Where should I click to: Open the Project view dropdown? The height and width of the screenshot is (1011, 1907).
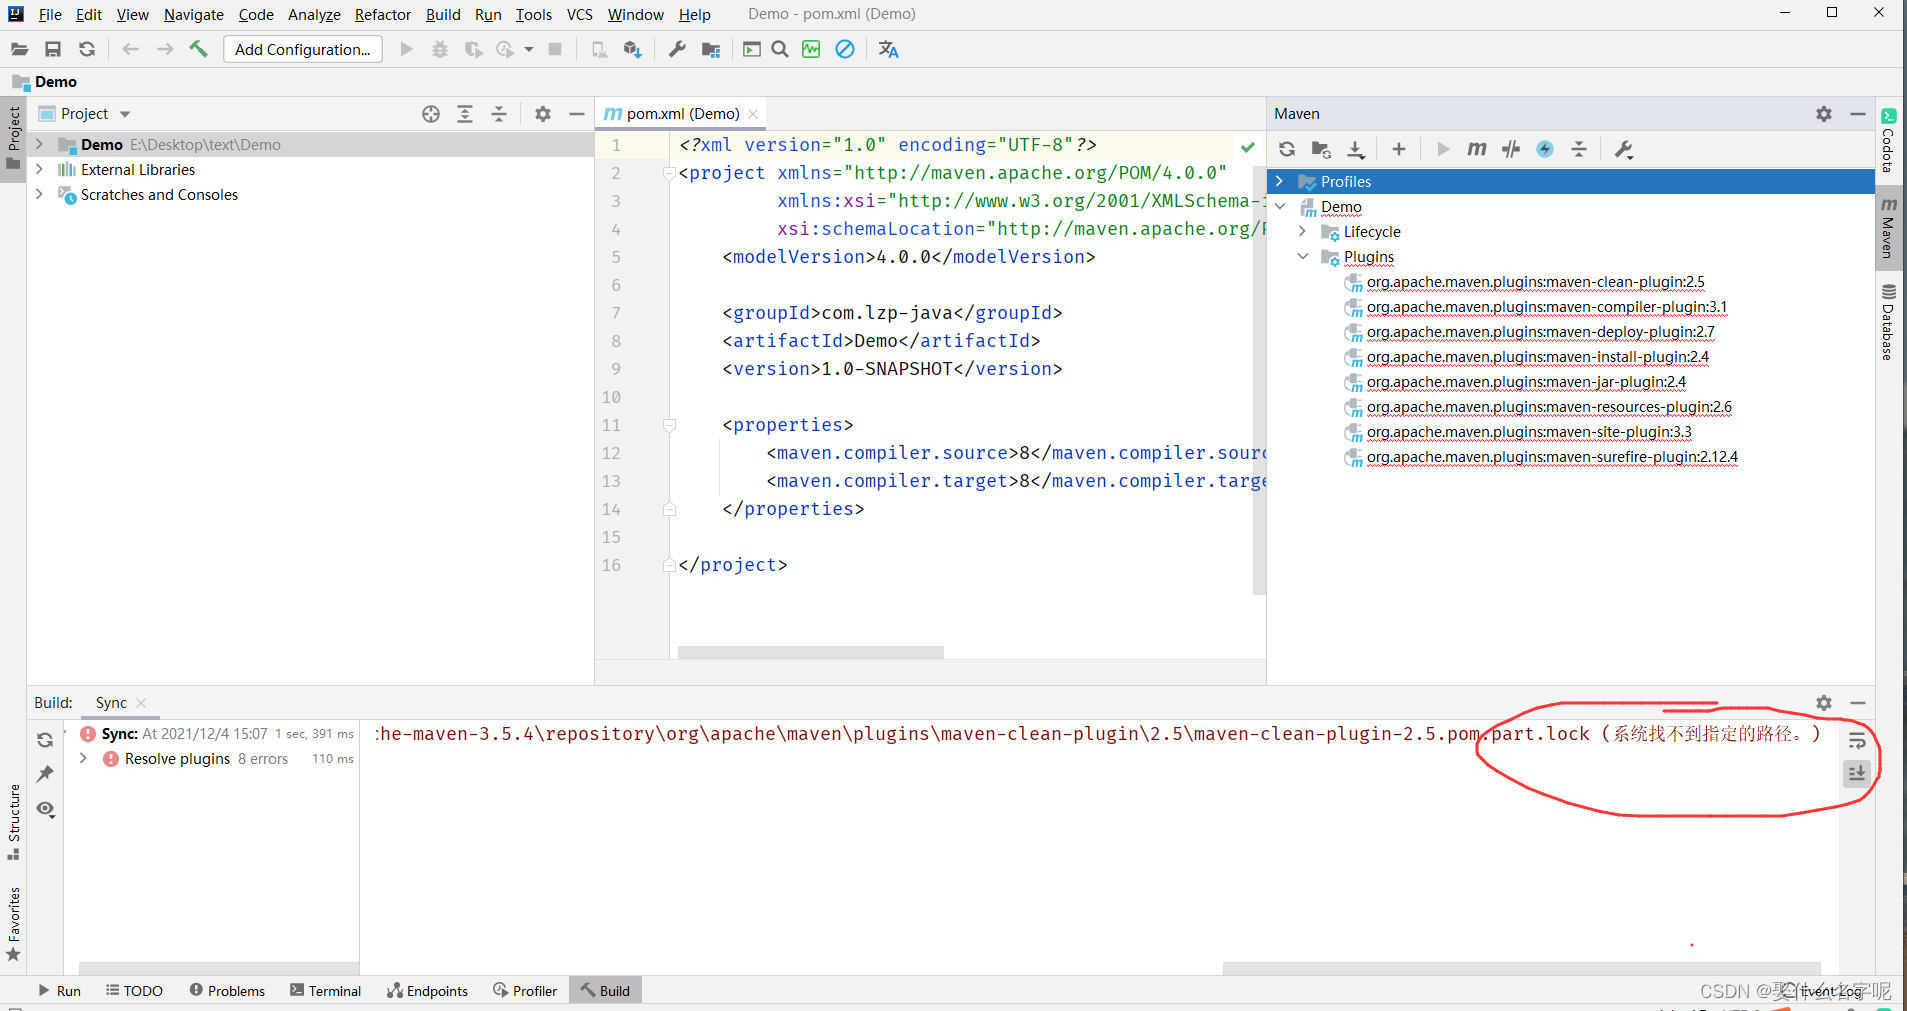pos(125,114)
